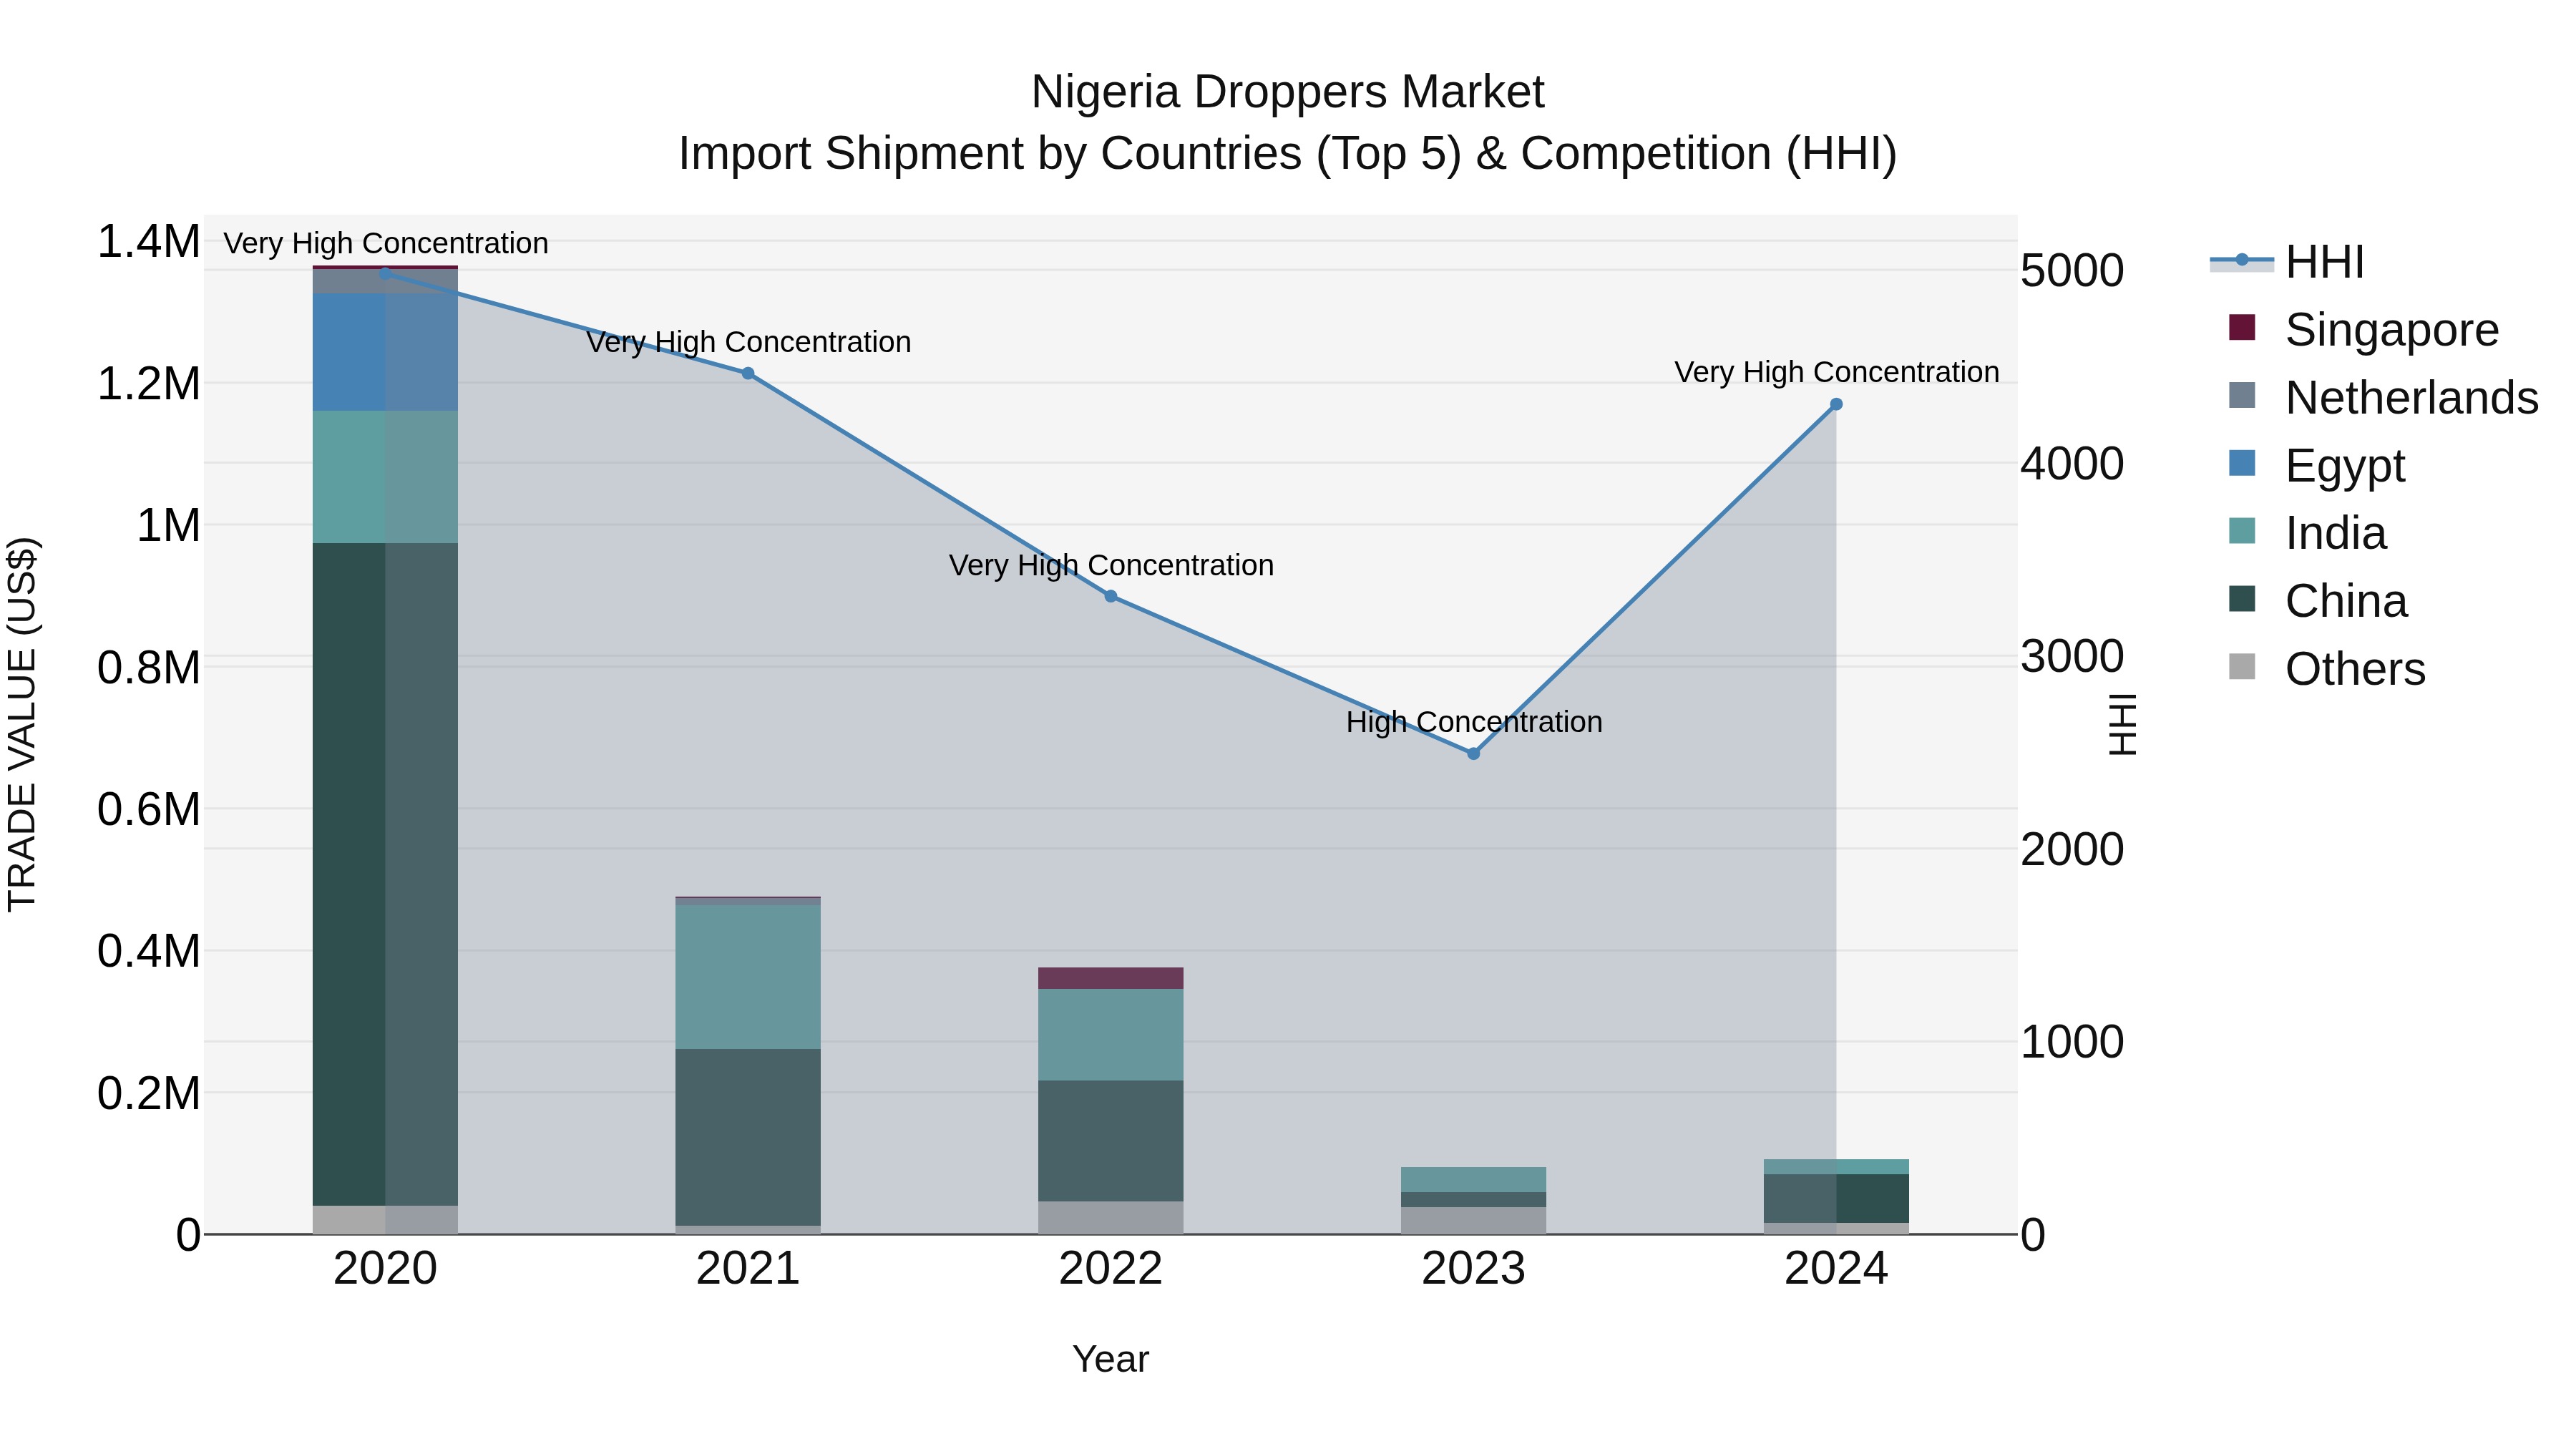Image resolution: width=2576 pixels, height=1449 pixels.
Task: Click the China dark green swatch
Action: click(x=2242, y=599)
